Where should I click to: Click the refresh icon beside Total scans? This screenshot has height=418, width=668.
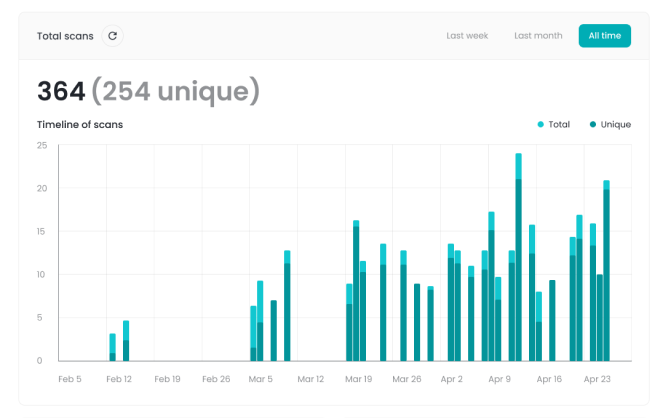(x=113, y=36)
